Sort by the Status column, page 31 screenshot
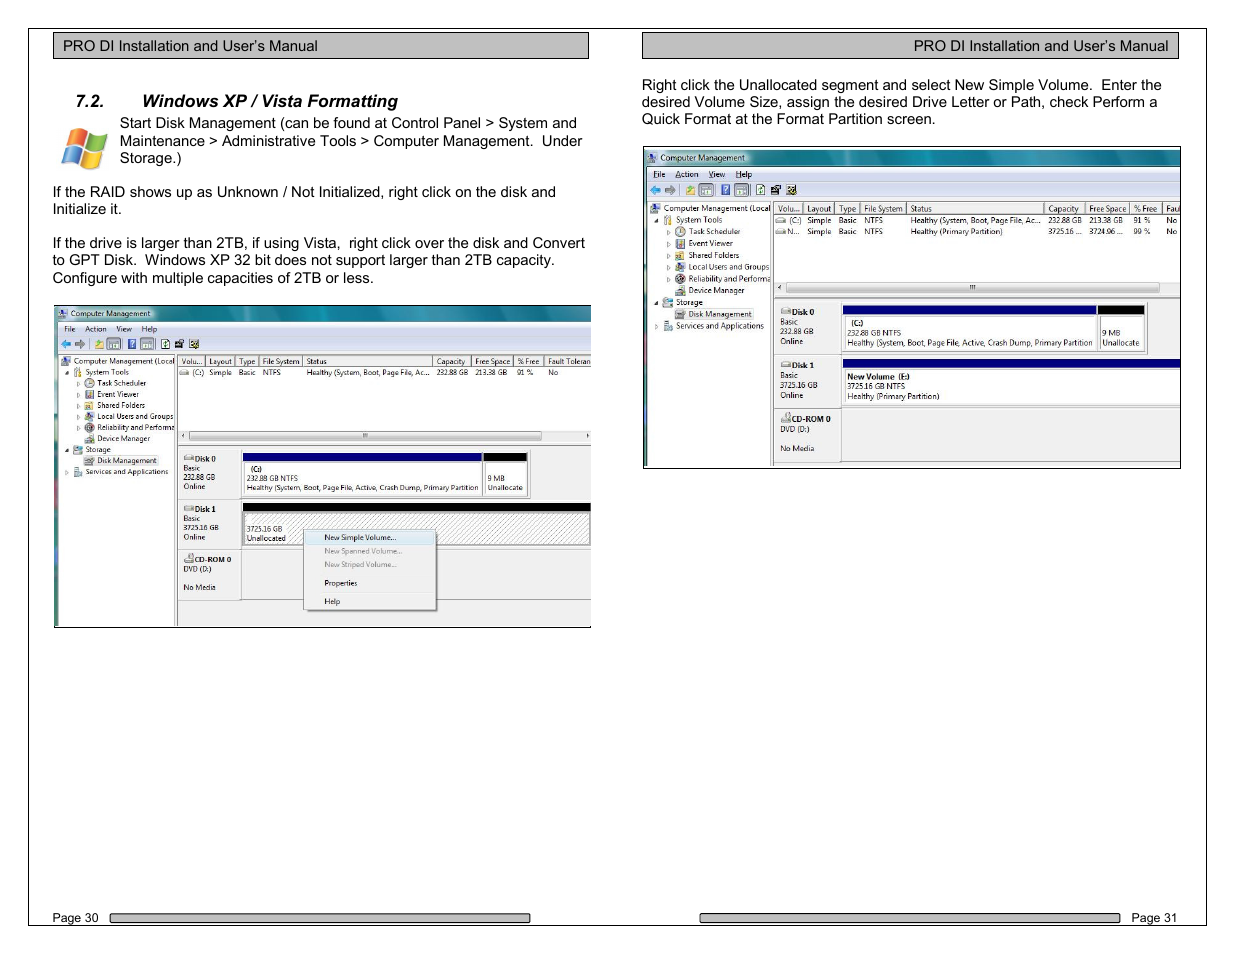This screenshot has height=954, width=1235. pyautogui.click(x=975, y=209)
